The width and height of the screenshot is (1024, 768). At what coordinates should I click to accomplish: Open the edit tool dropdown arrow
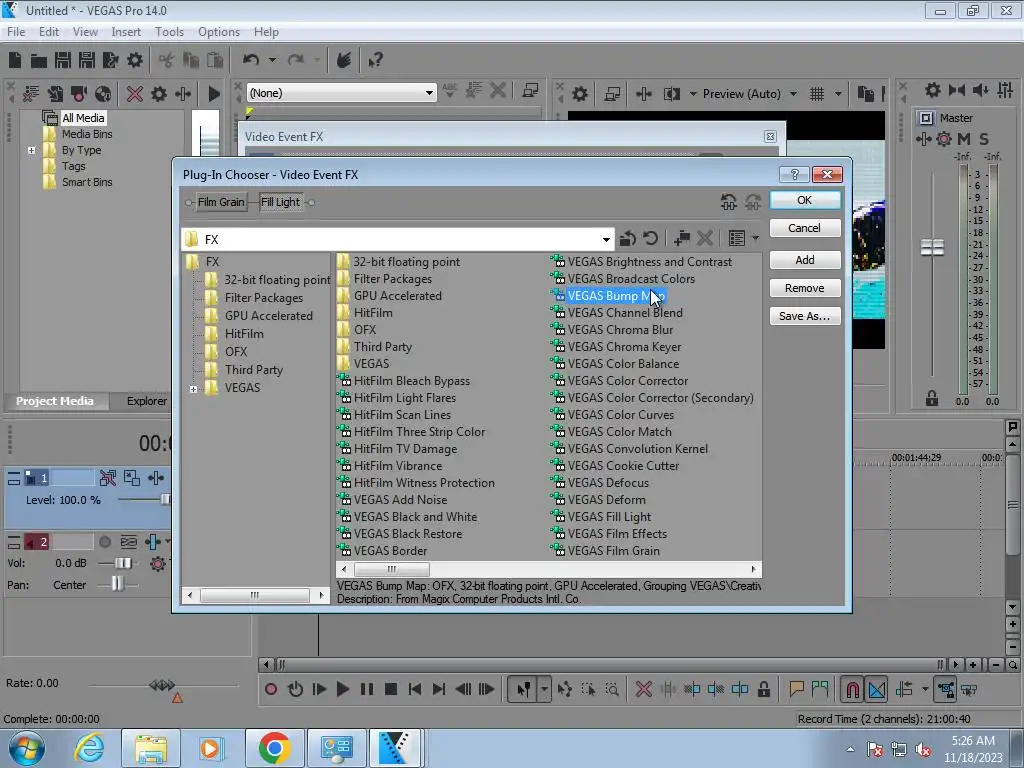click(544, 689)
